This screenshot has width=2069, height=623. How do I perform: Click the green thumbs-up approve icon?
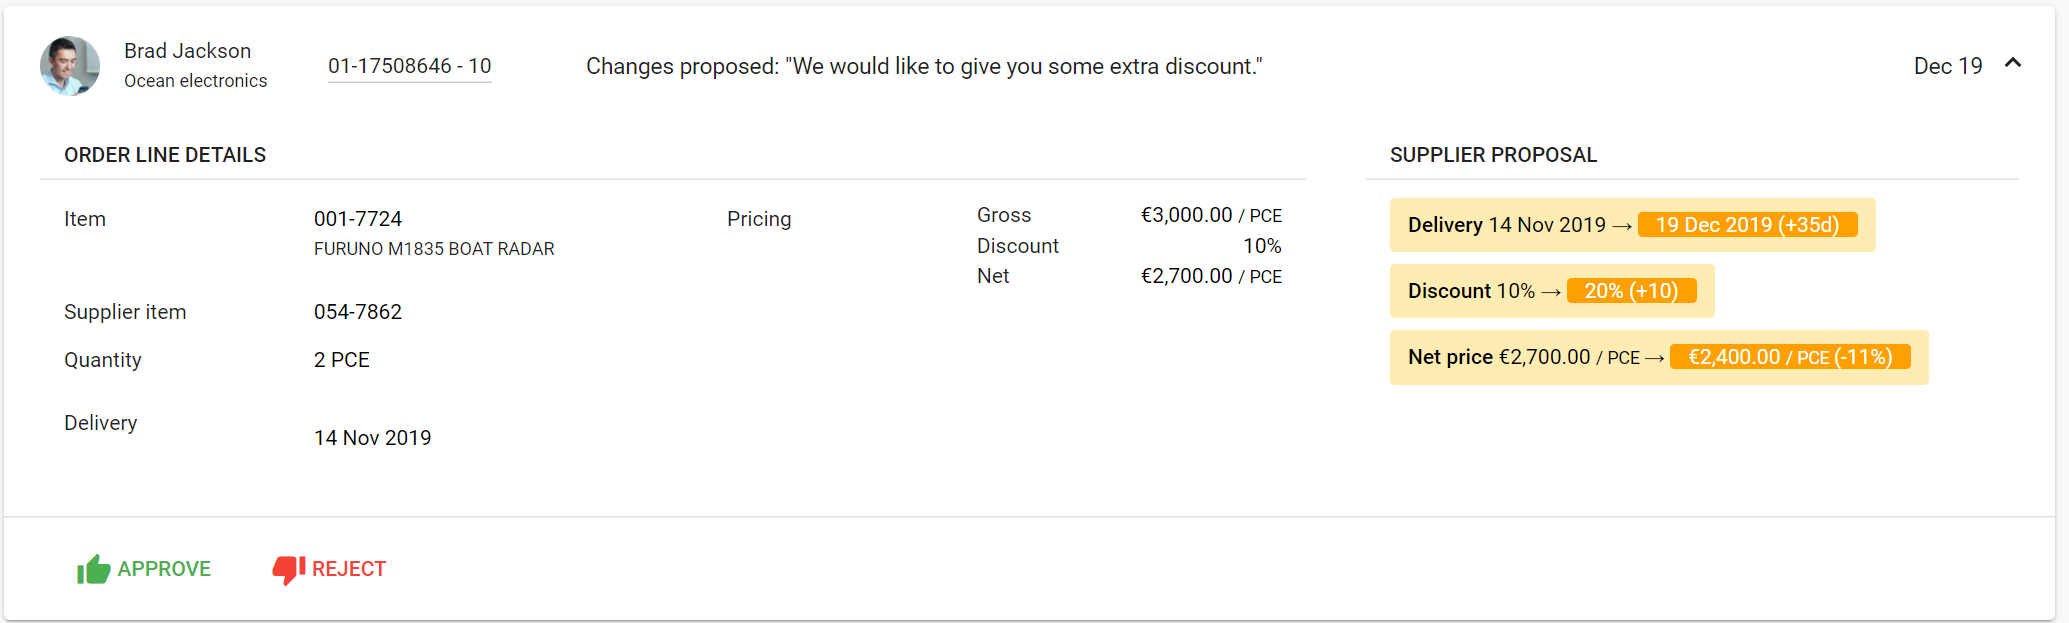94,569
